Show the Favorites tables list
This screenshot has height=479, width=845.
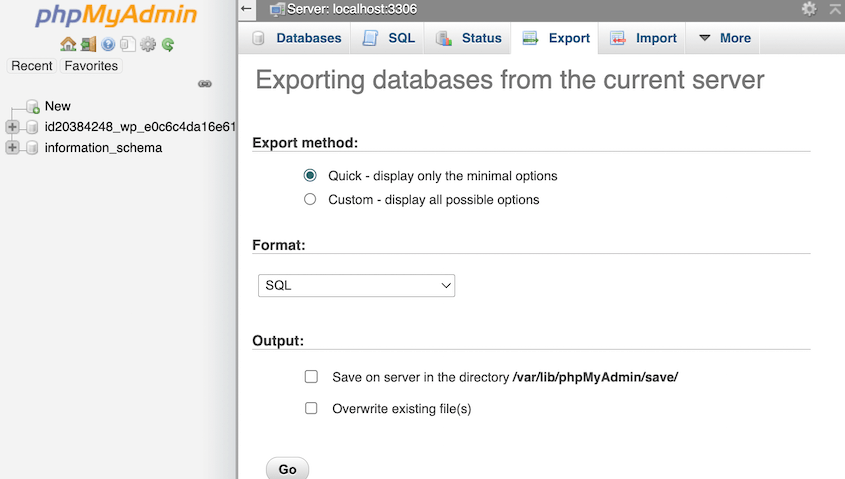tap(91, 66)
